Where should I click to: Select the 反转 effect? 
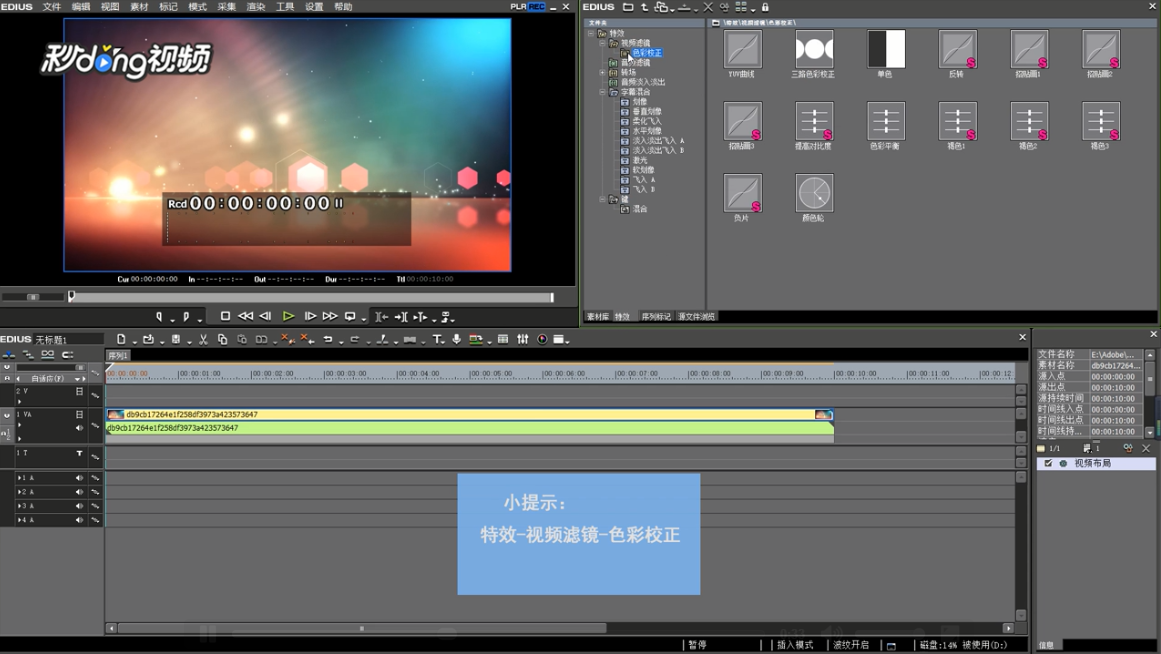957,50
